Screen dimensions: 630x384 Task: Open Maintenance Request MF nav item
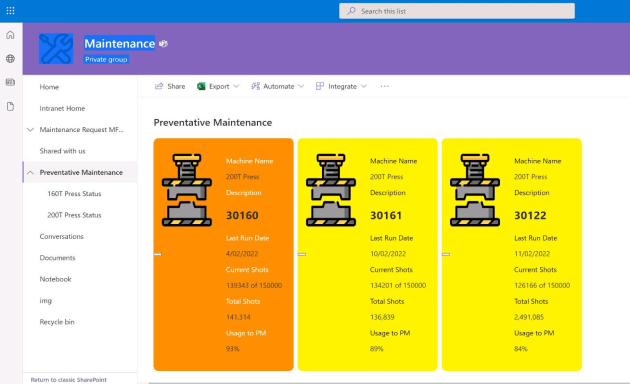pyautogui.click(x=82, y=129)
